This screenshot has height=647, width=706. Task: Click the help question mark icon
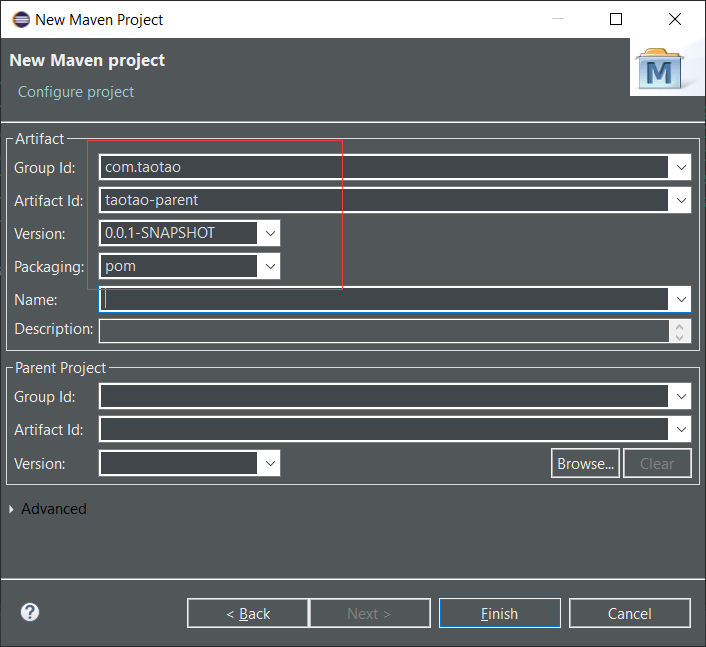tap(30, 612)
